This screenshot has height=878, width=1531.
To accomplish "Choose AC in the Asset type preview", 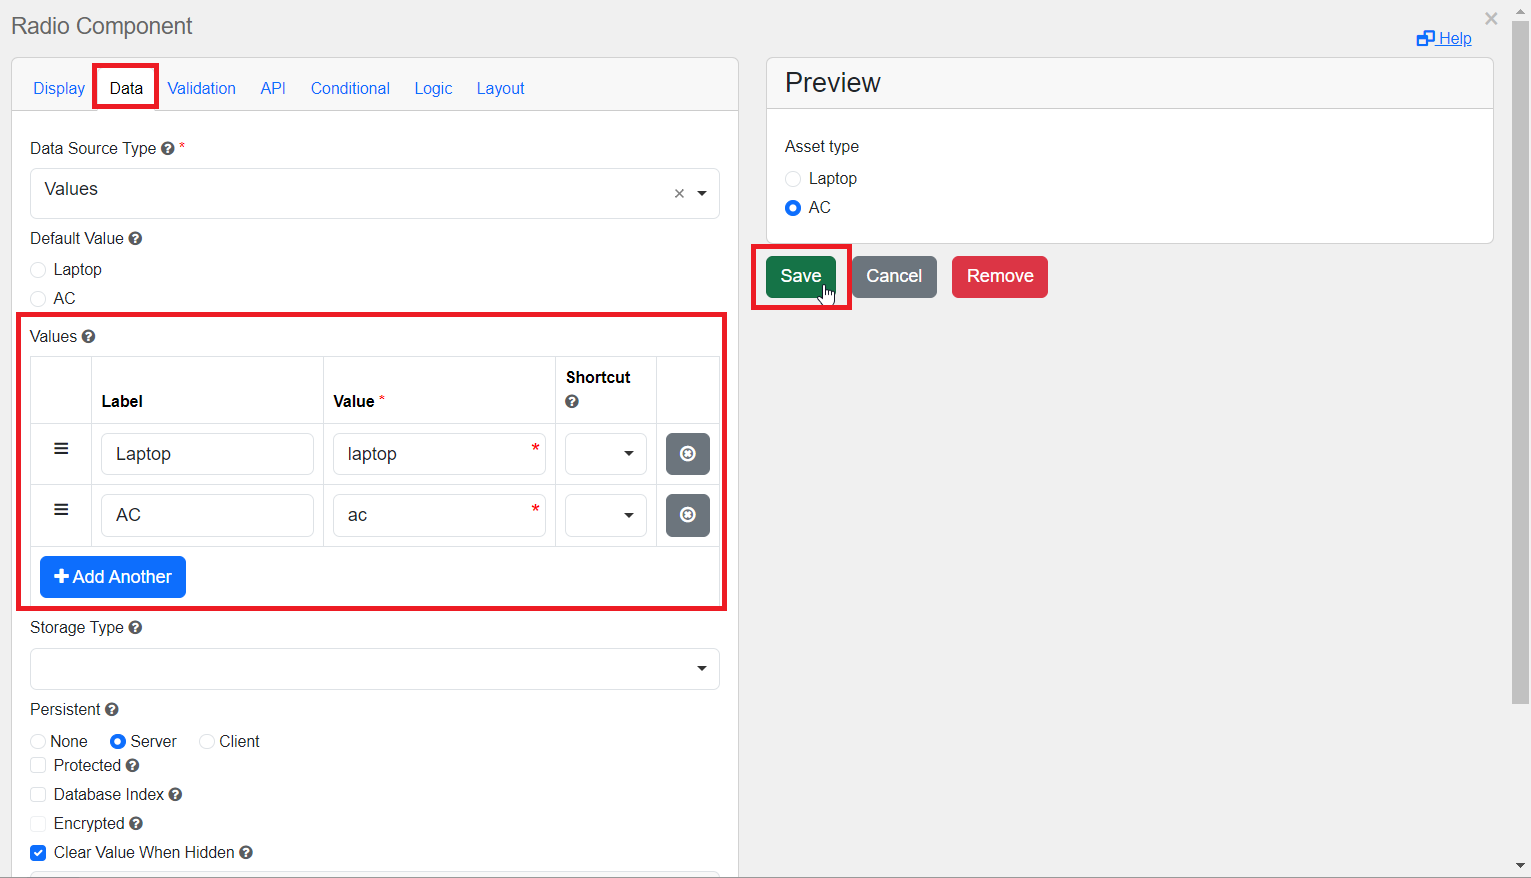I will click(793, 208).
